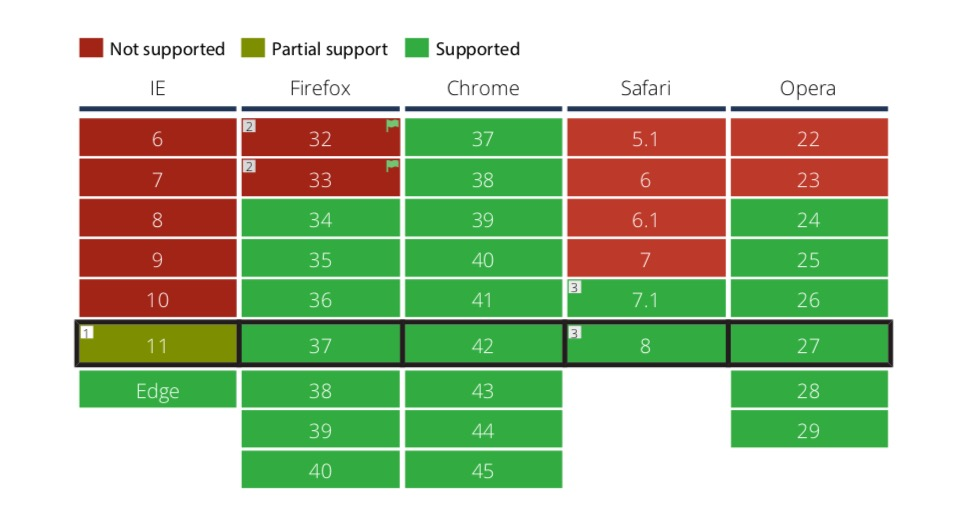This screenshot has height=509, width=957.
Task: Click the green flag icon on Firefox 32
Action: [392, 126]
